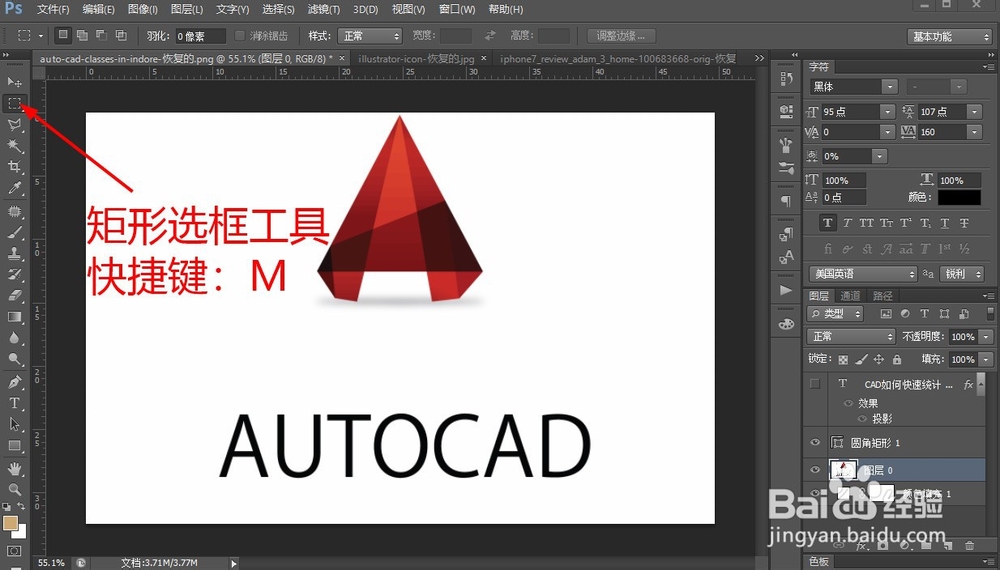Switch to the 通道 tab
The image size is (1000, 570).
850,296
